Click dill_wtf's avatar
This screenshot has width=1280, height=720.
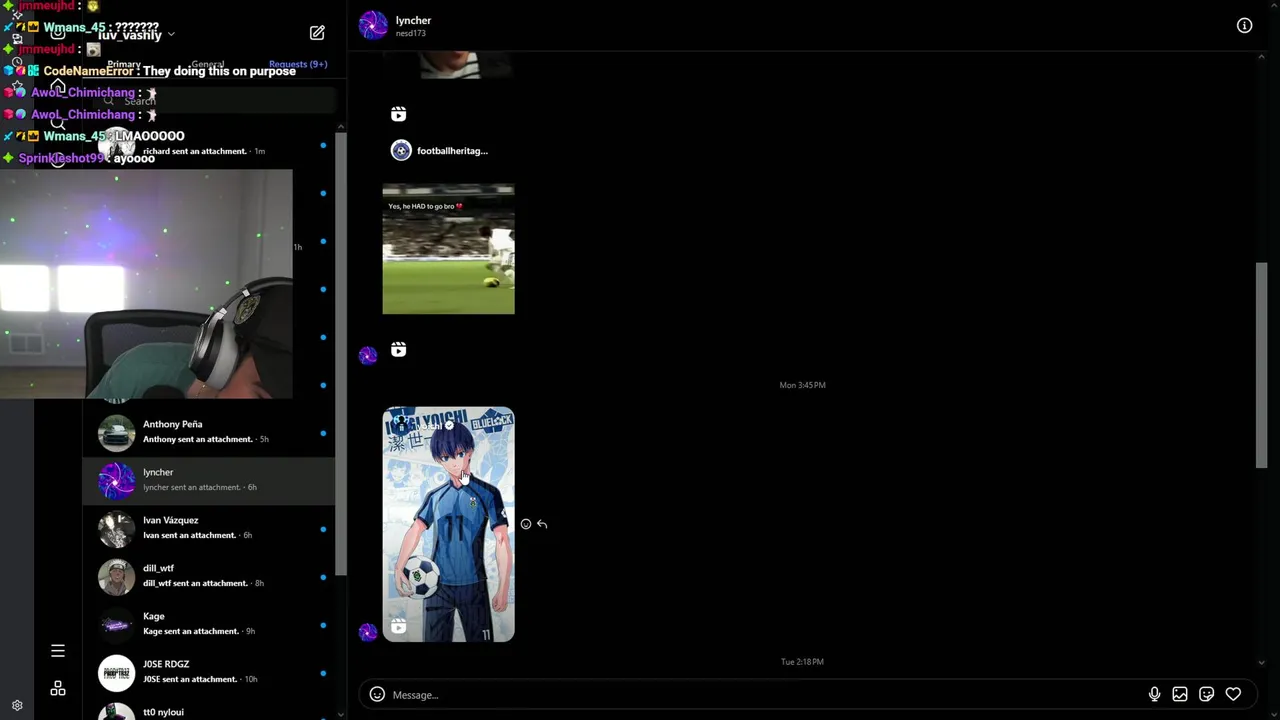click(x=116, y=577)
